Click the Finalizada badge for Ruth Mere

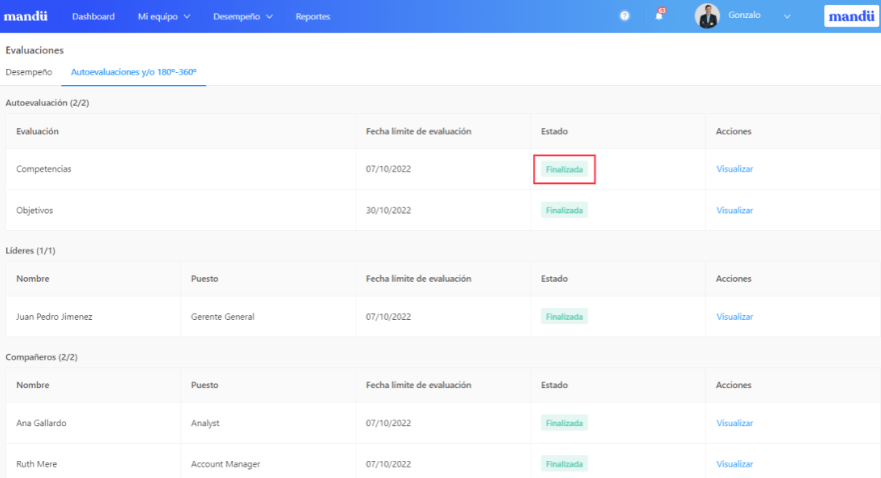[564, 464]
